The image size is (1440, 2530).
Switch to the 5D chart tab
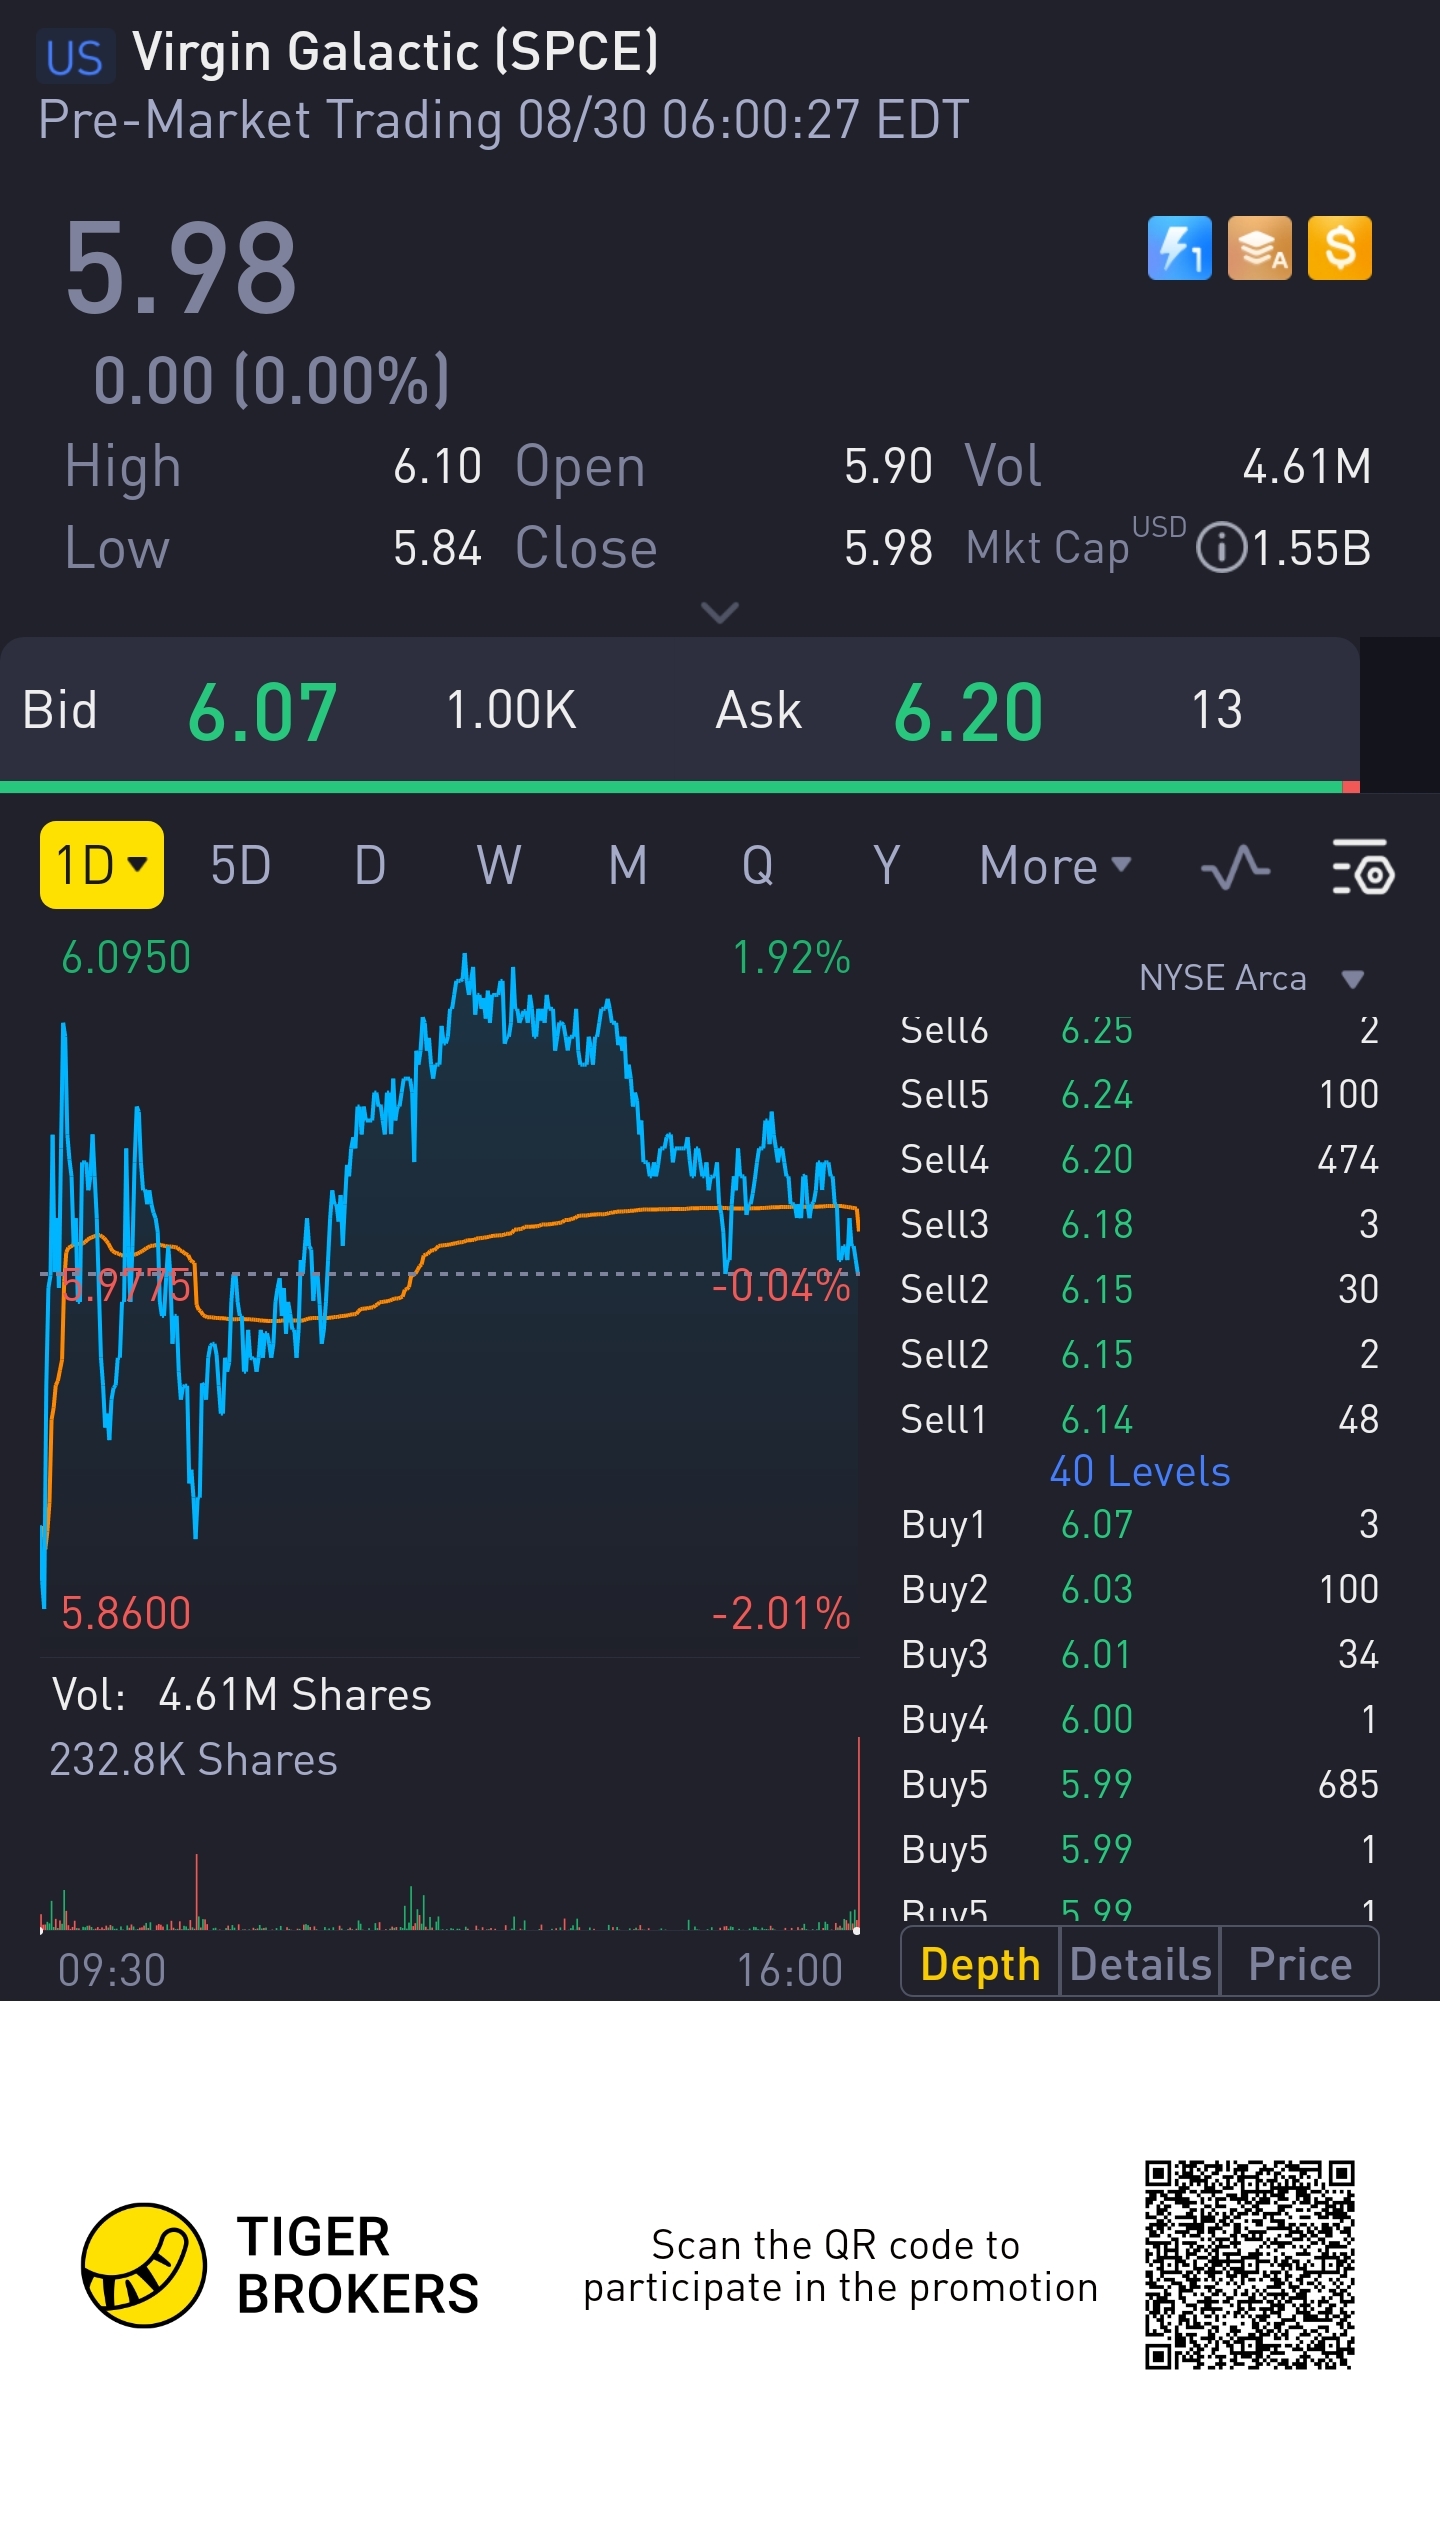(240, 866)
